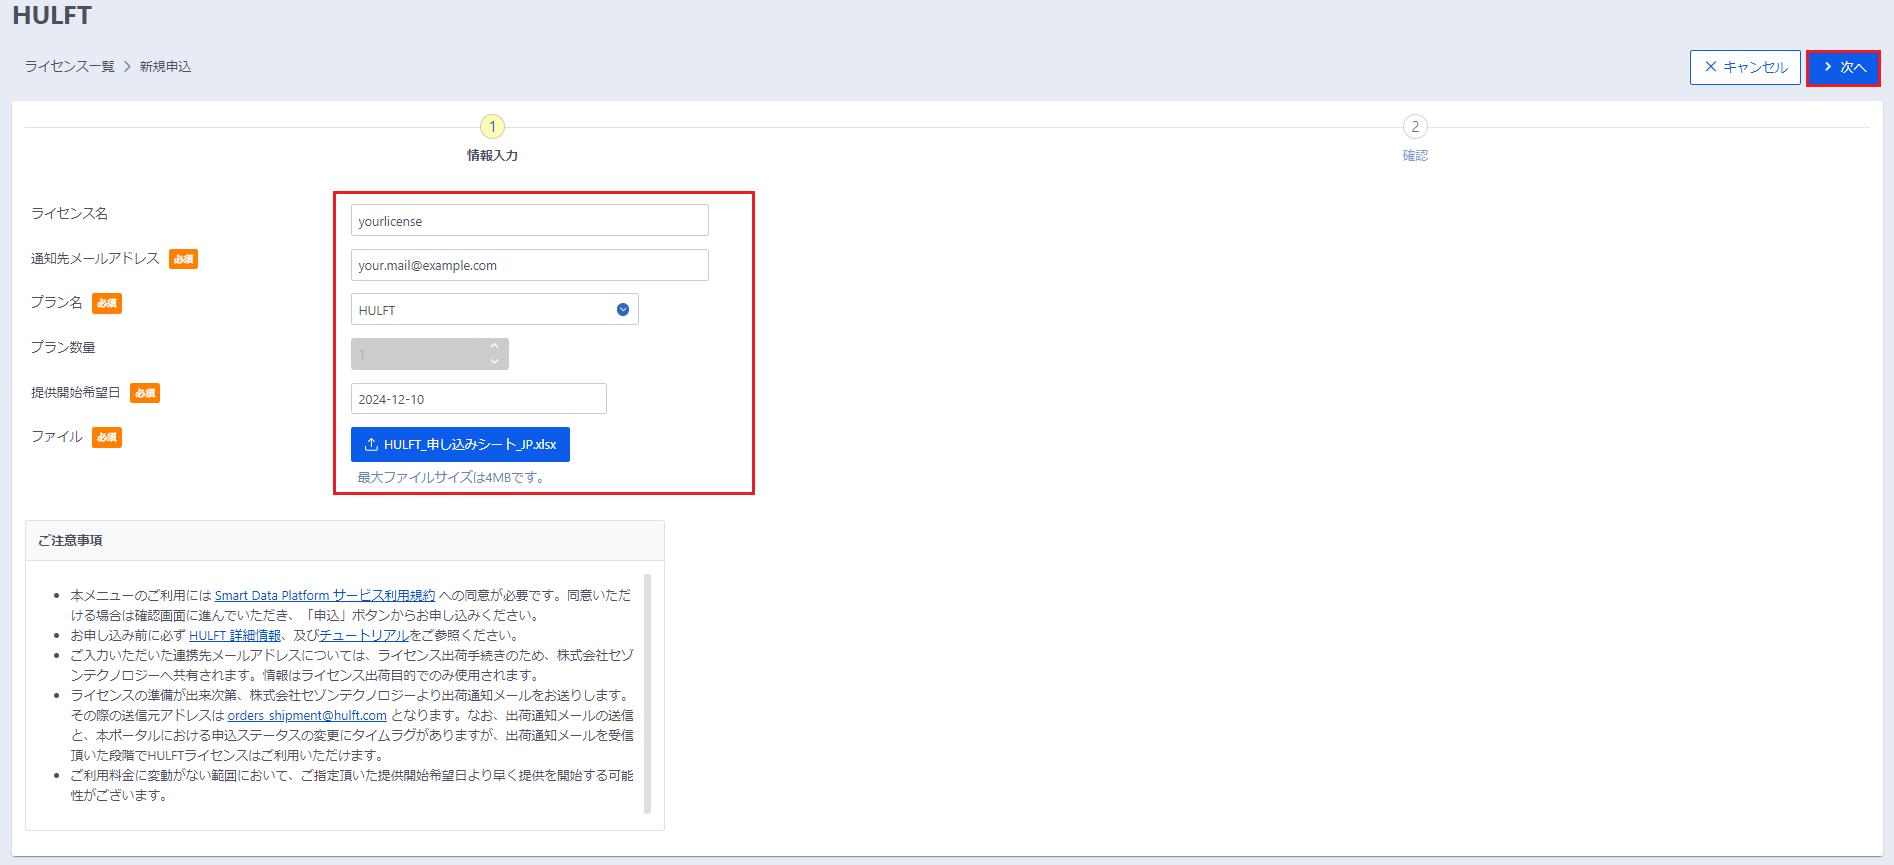
Task: Open Smart Data Platform サービス利用規約 link
Action: [325, 596]
